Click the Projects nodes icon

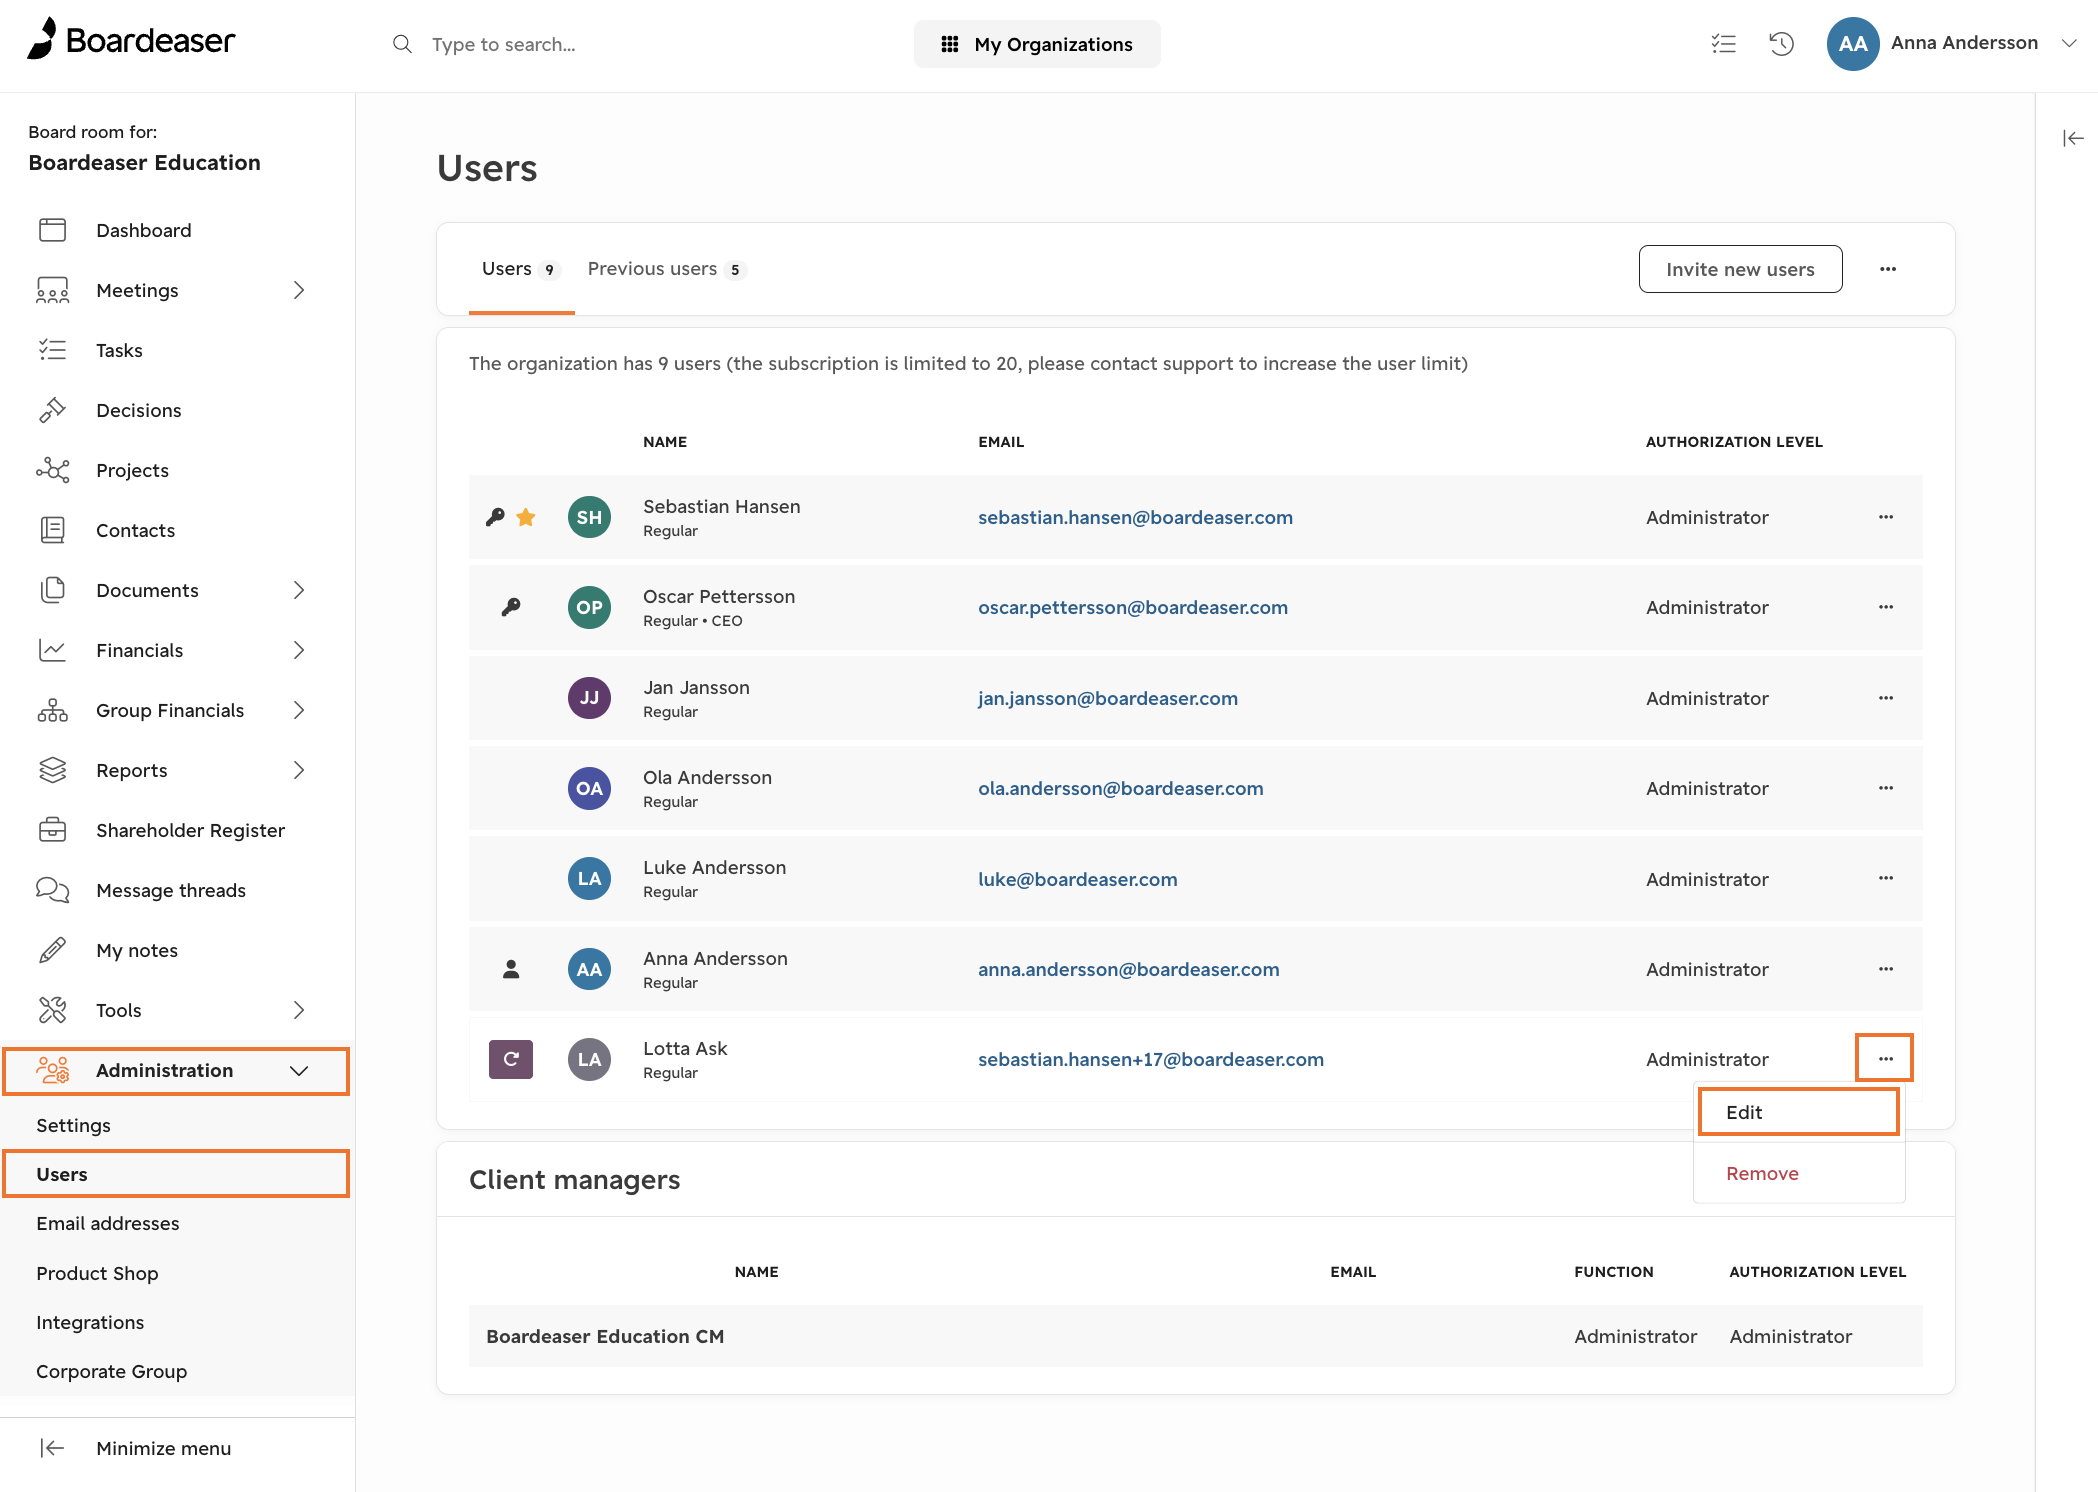52,470
